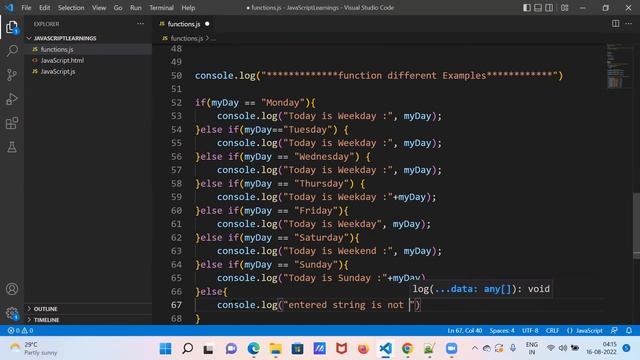Change end of line via CRLF
Image resolution: width=640 pixels, height=360 pixels.
pyautogui.click(x=552, y=331)
